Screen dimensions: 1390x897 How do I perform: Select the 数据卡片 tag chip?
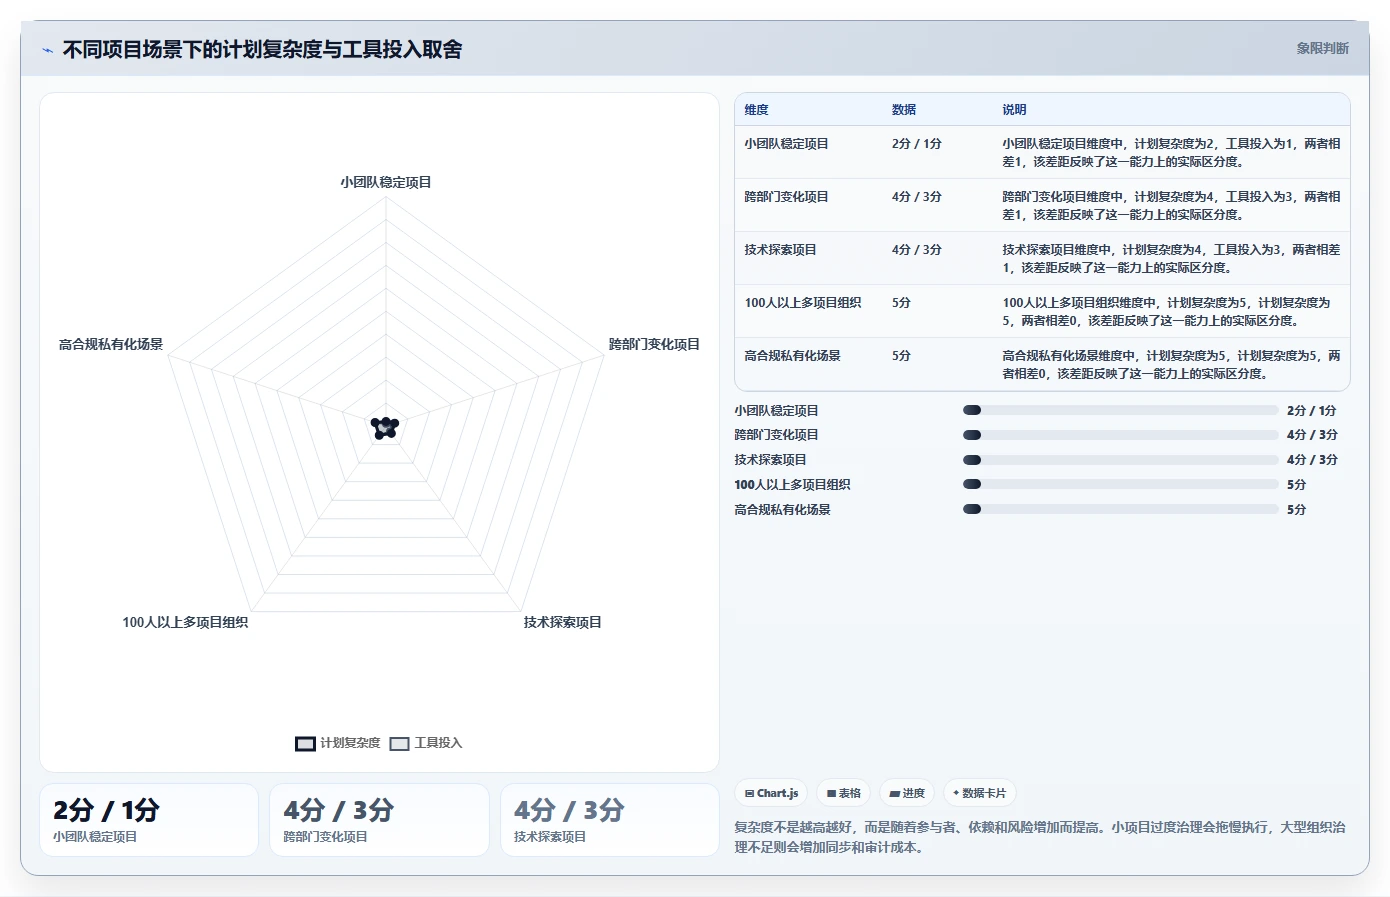pos(979,793)
